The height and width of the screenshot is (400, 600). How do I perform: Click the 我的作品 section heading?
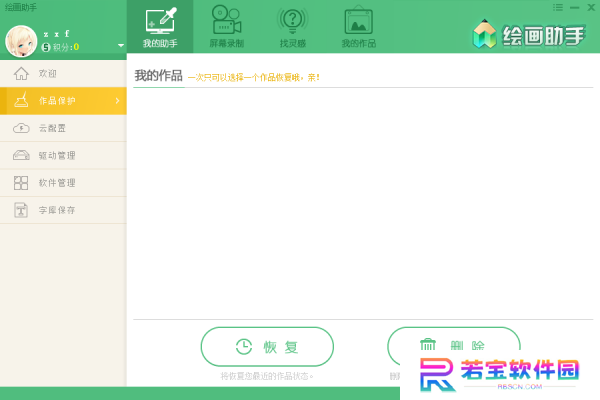(158, 76)
